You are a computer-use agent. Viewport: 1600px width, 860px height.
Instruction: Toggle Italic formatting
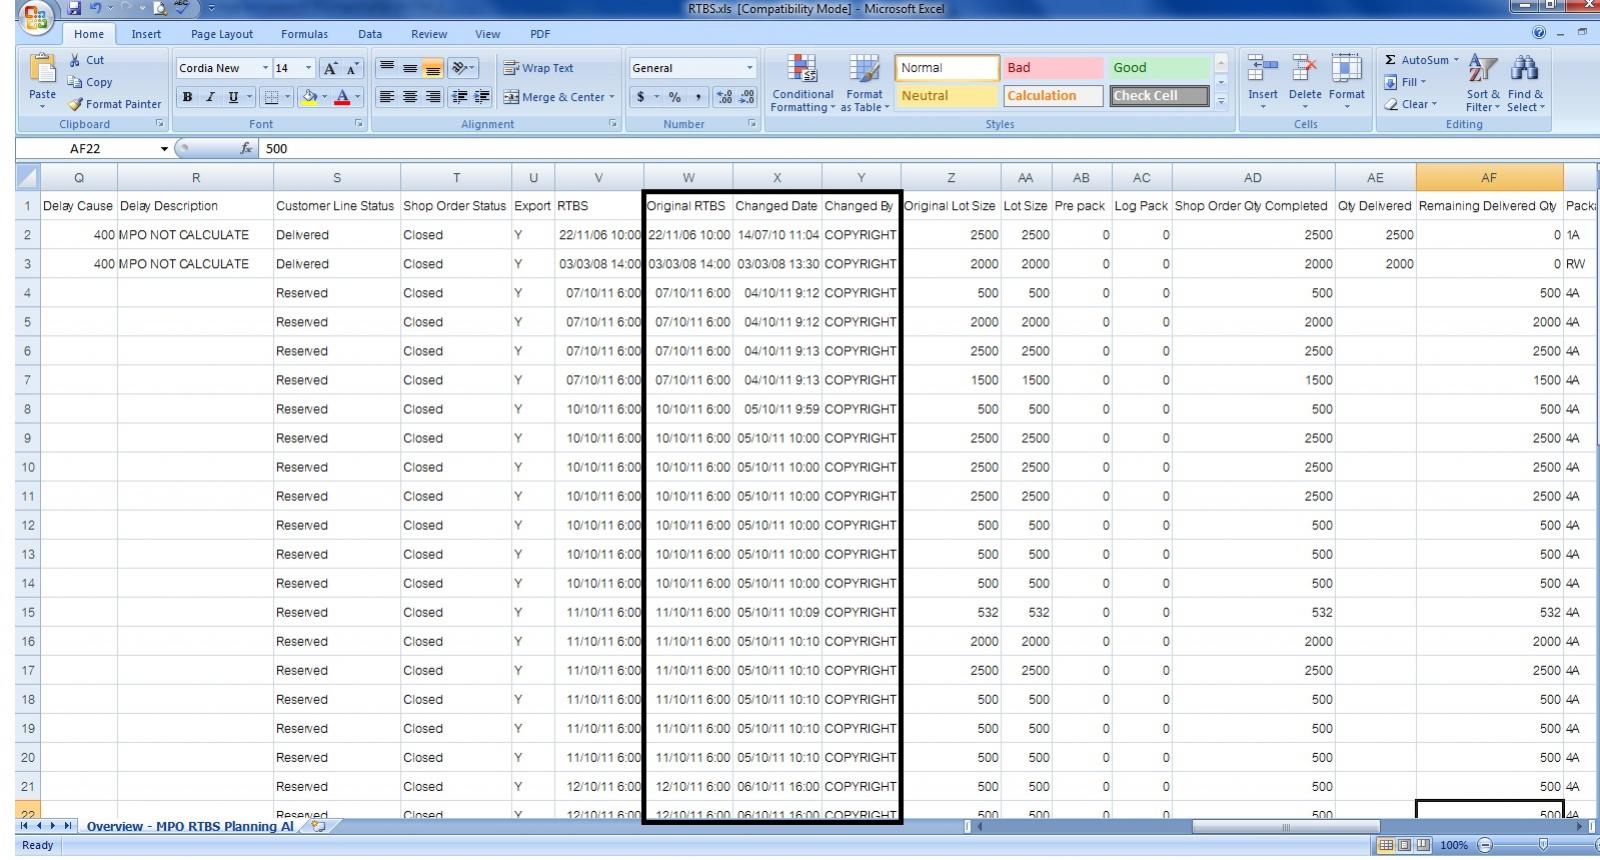(x=210, y=97)
